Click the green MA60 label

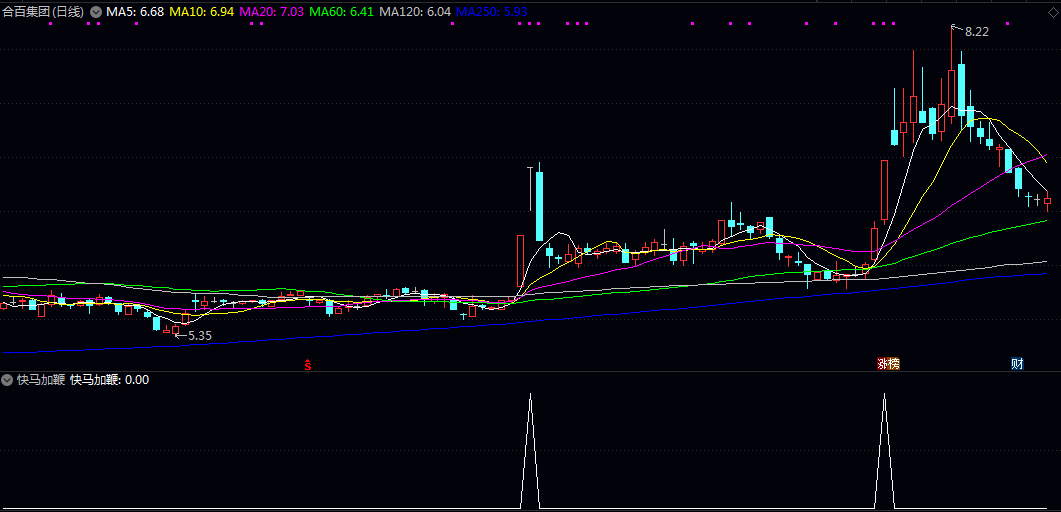(342, 12)
